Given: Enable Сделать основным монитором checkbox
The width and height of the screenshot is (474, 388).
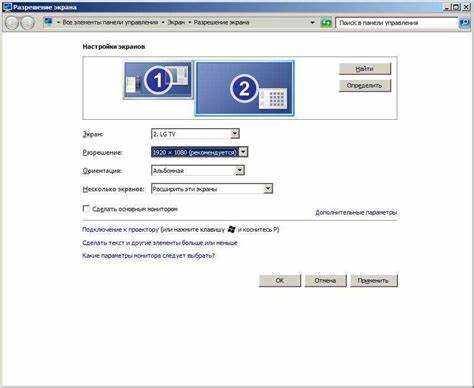Looking at the screenshot, I should pyautogui.click(x=86, y=209).
